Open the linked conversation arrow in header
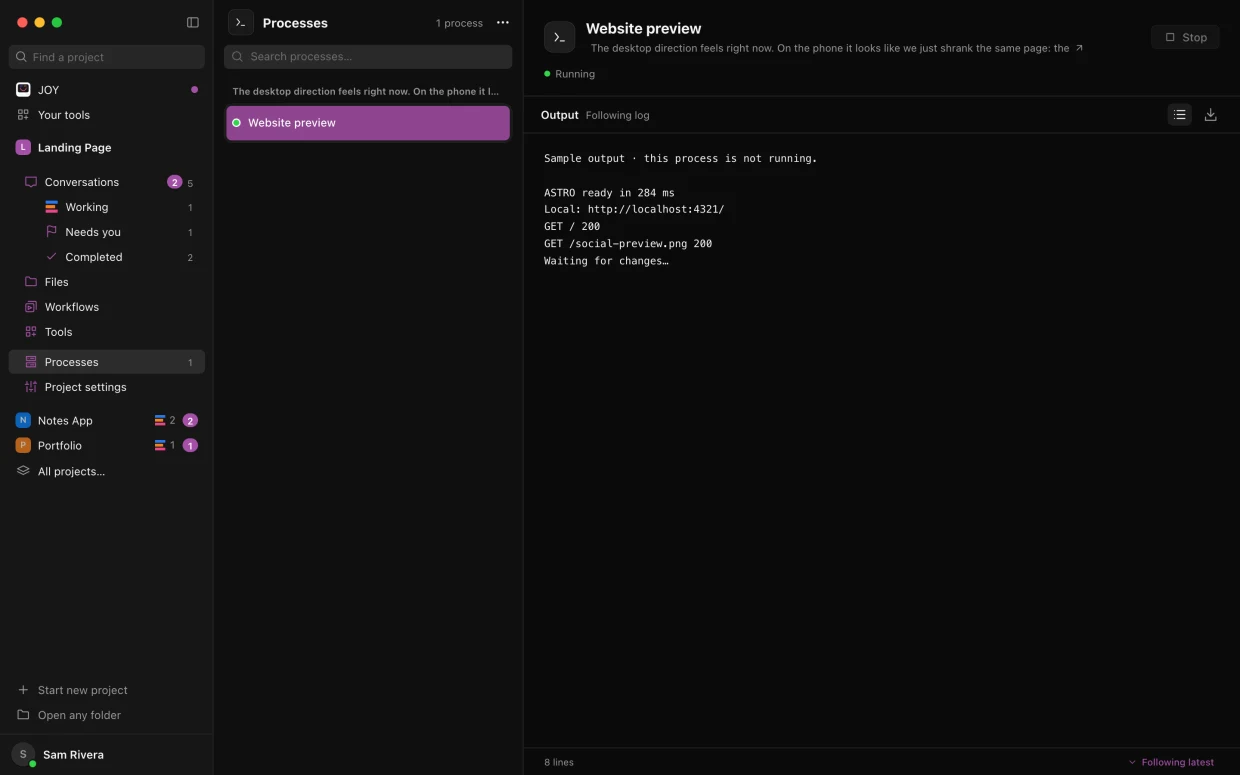The image size is (1240, 775). coord(1079,48)
